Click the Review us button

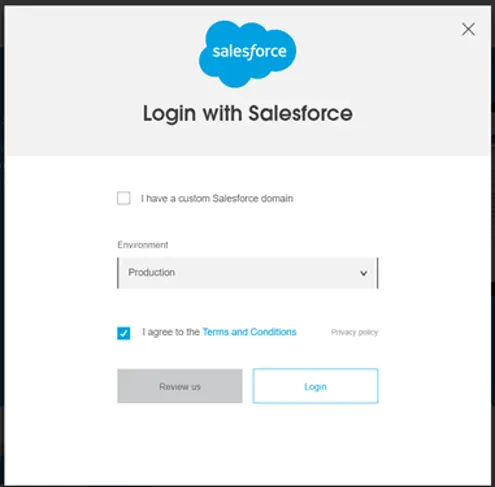(x=180, y=386)
